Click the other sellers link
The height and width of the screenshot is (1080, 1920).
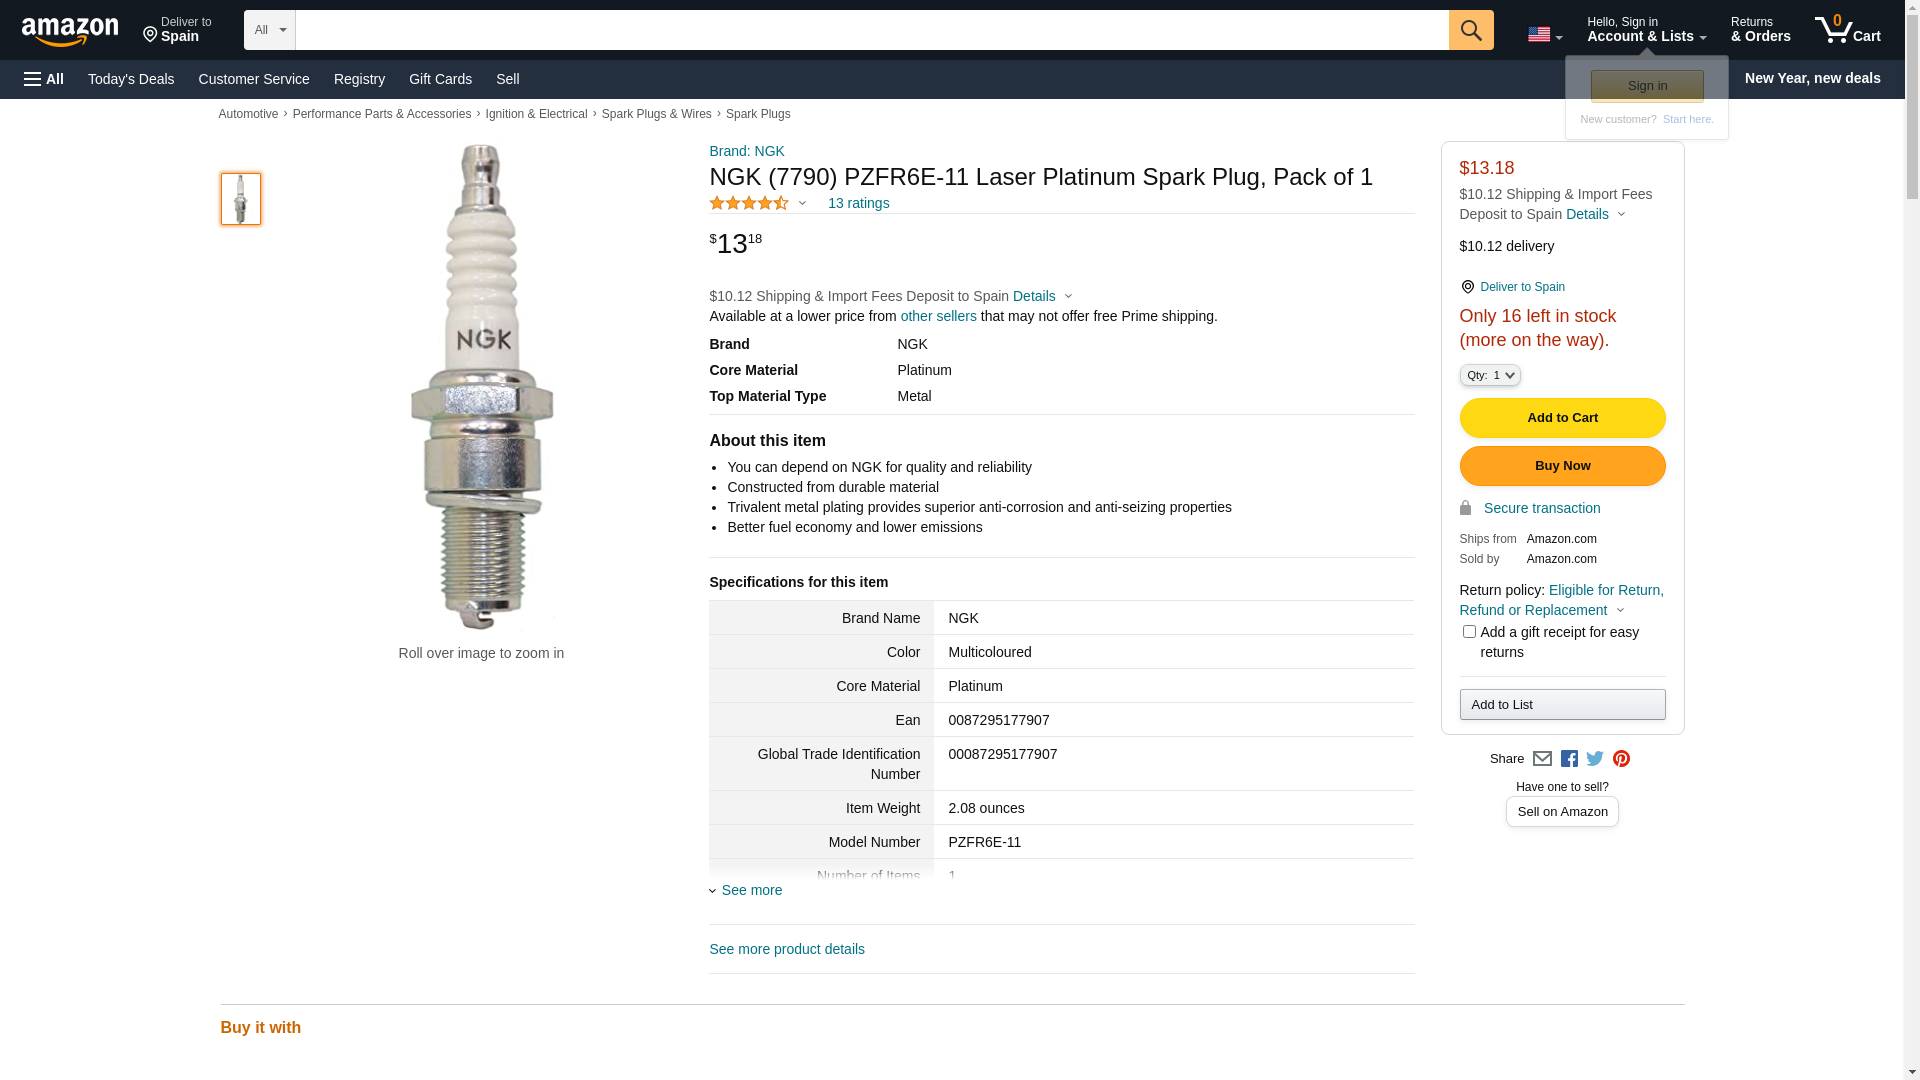[938, 316]
